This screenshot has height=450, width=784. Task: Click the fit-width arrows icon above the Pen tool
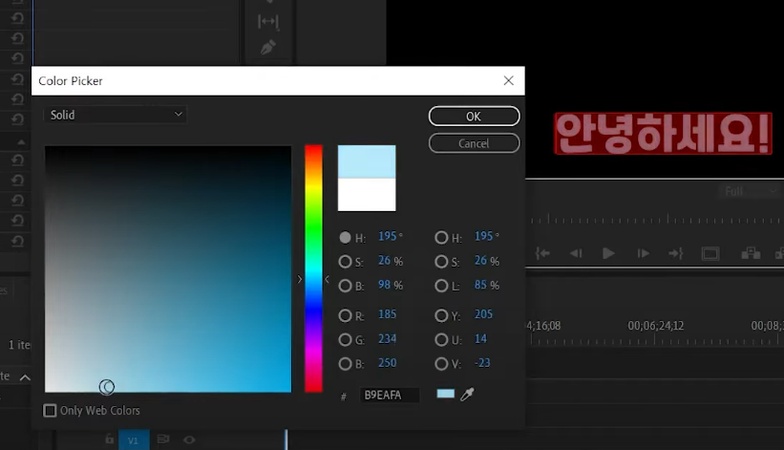(x=268, y=21)
